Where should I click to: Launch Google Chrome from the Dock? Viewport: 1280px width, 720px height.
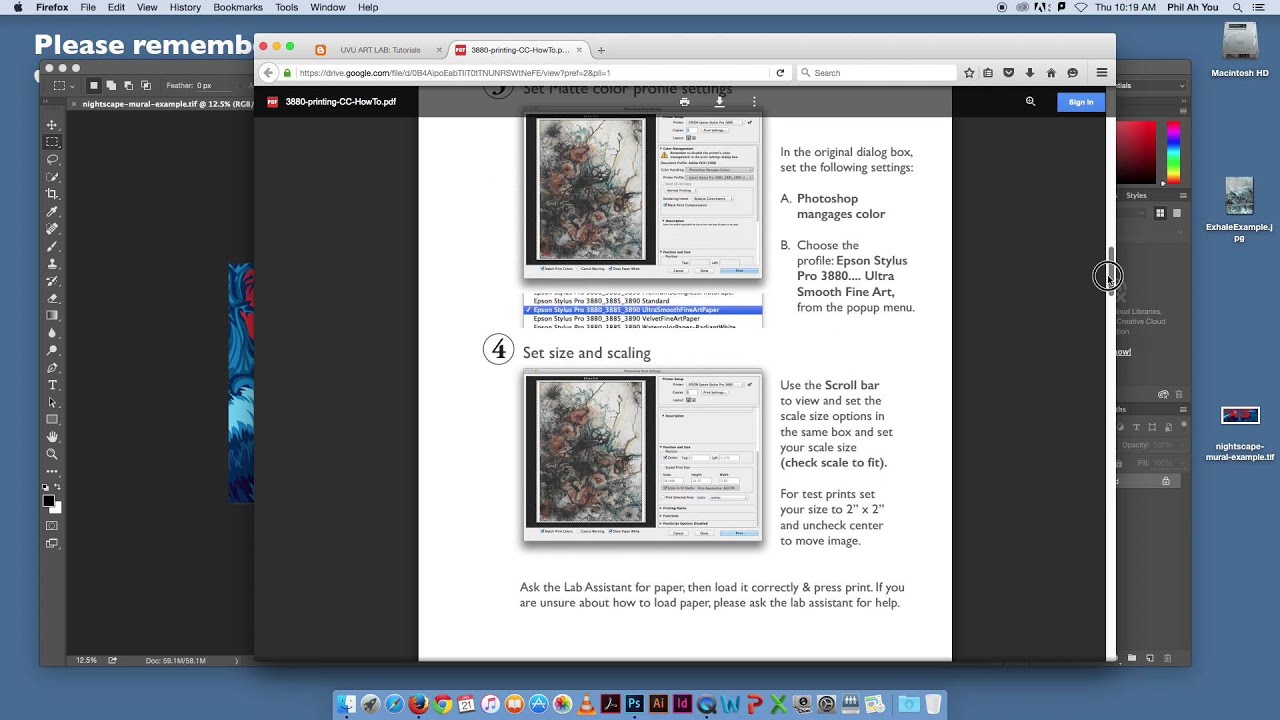click(442, 704)
